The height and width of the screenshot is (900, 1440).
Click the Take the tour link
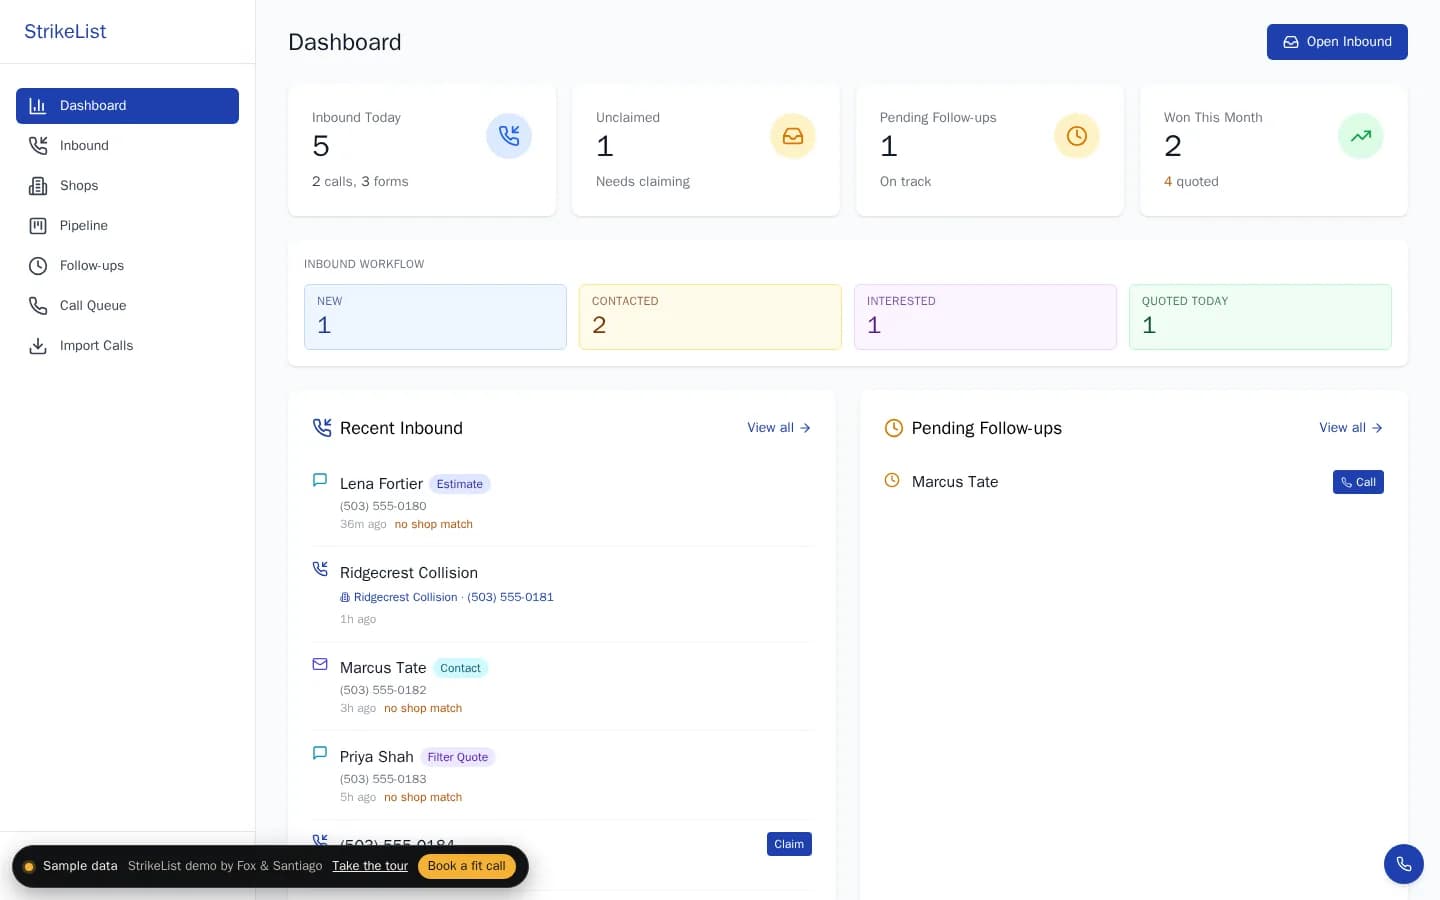click(x=370, y=866)
